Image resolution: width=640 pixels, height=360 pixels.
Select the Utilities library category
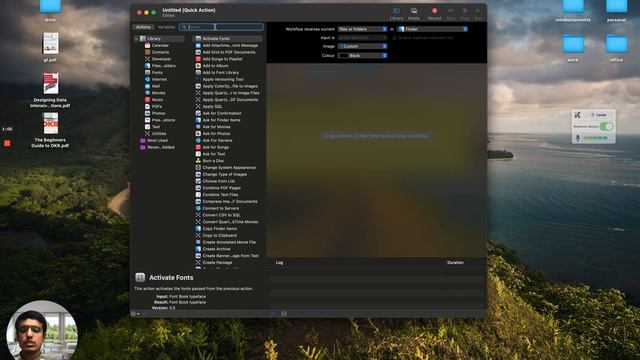tap(156, 133)
